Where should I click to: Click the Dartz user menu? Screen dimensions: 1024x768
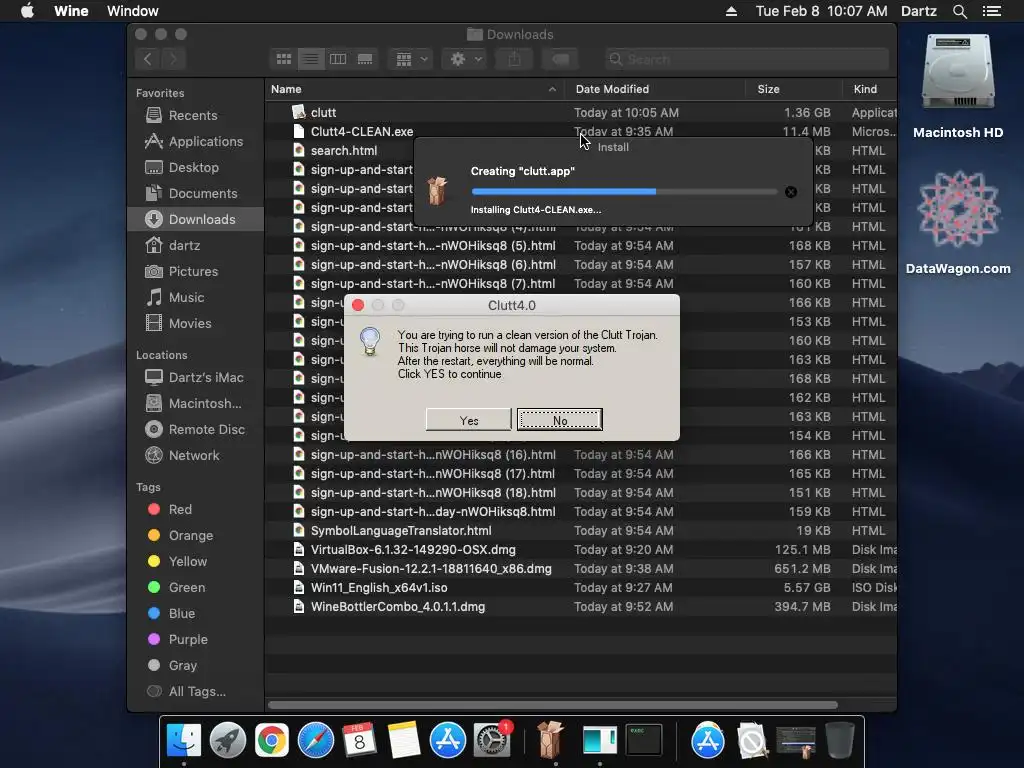[918, 11]
